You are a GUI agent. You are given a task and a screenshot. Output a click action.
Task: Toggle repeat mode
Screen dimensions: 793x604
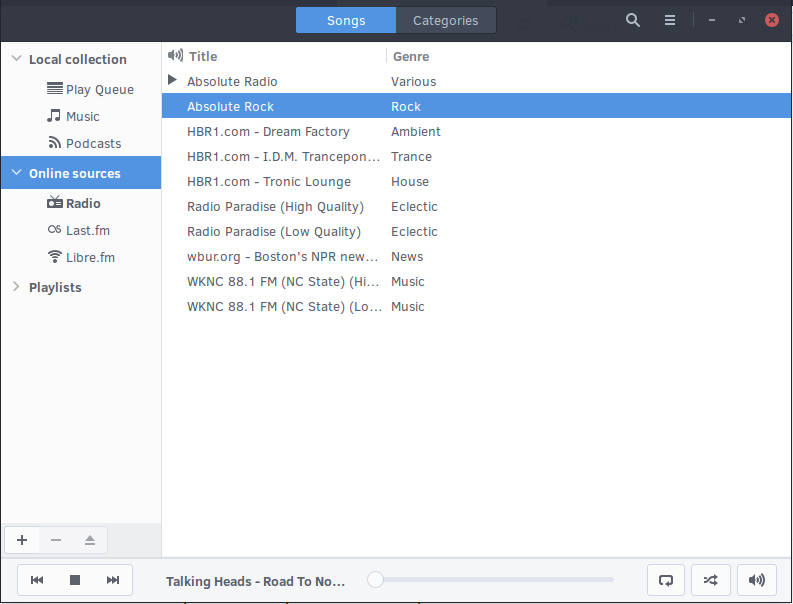(666, 580)
